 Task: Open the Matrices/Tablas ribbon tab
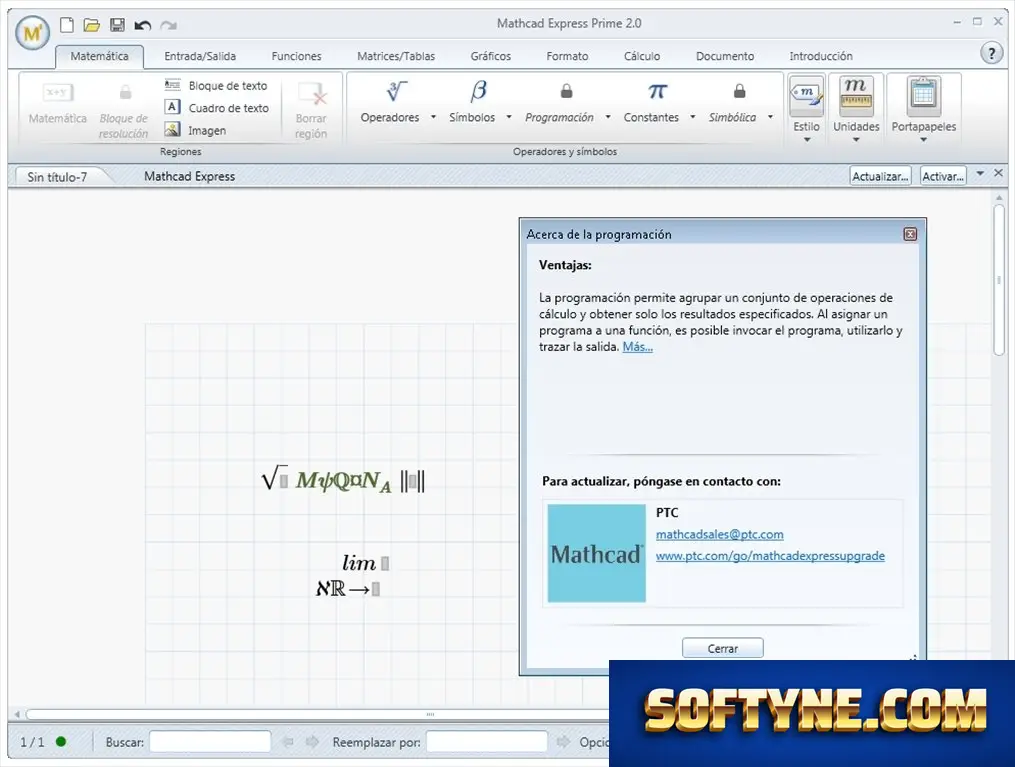(x=396, y=56)
